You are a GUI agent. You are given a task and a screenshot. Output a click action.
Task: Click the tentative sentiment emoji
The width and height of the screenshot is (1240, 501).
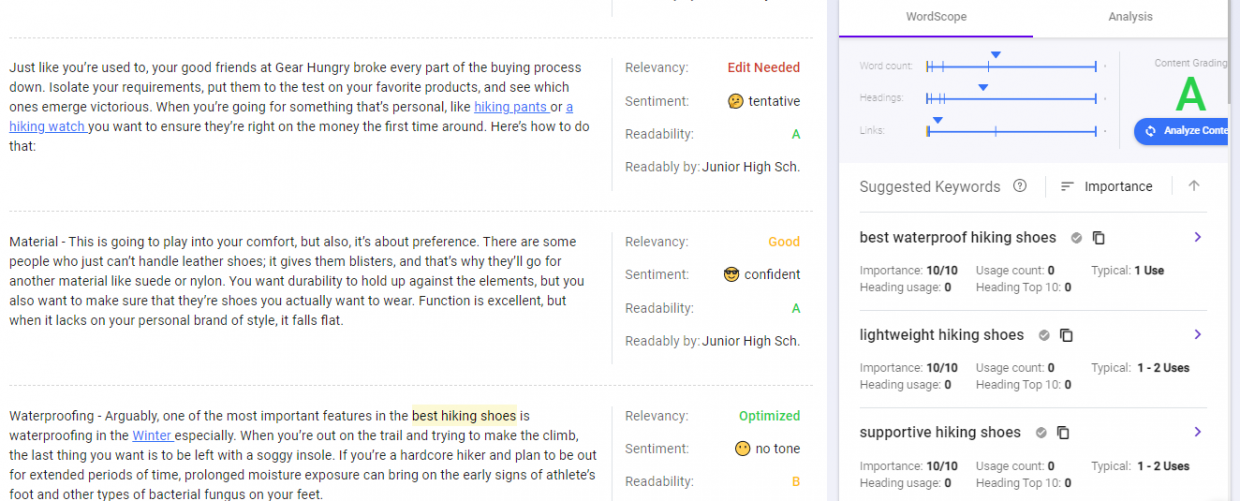point(735,101)
